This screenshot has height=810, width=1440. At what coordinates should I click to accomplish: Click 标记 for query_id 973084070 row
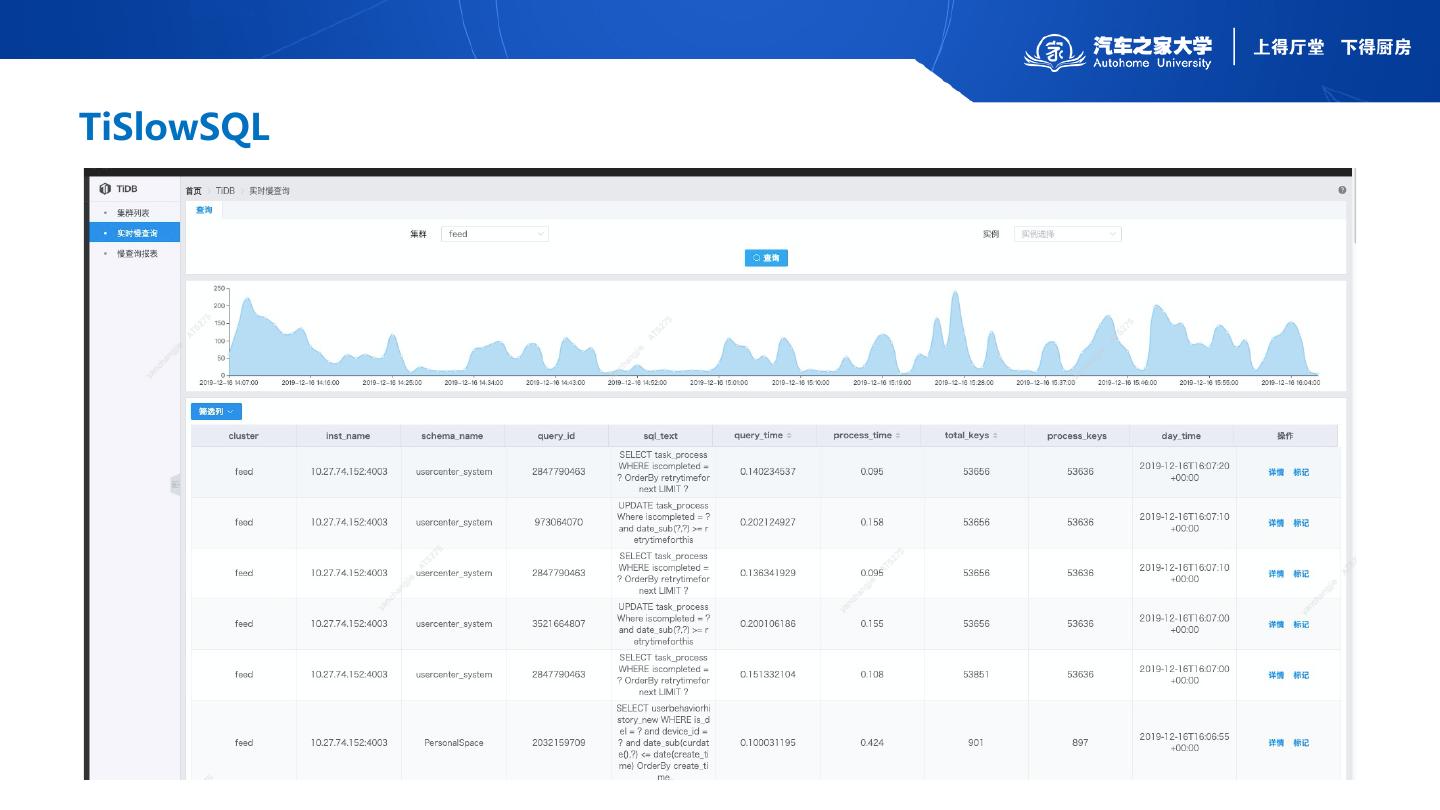tap(1300, 523)
